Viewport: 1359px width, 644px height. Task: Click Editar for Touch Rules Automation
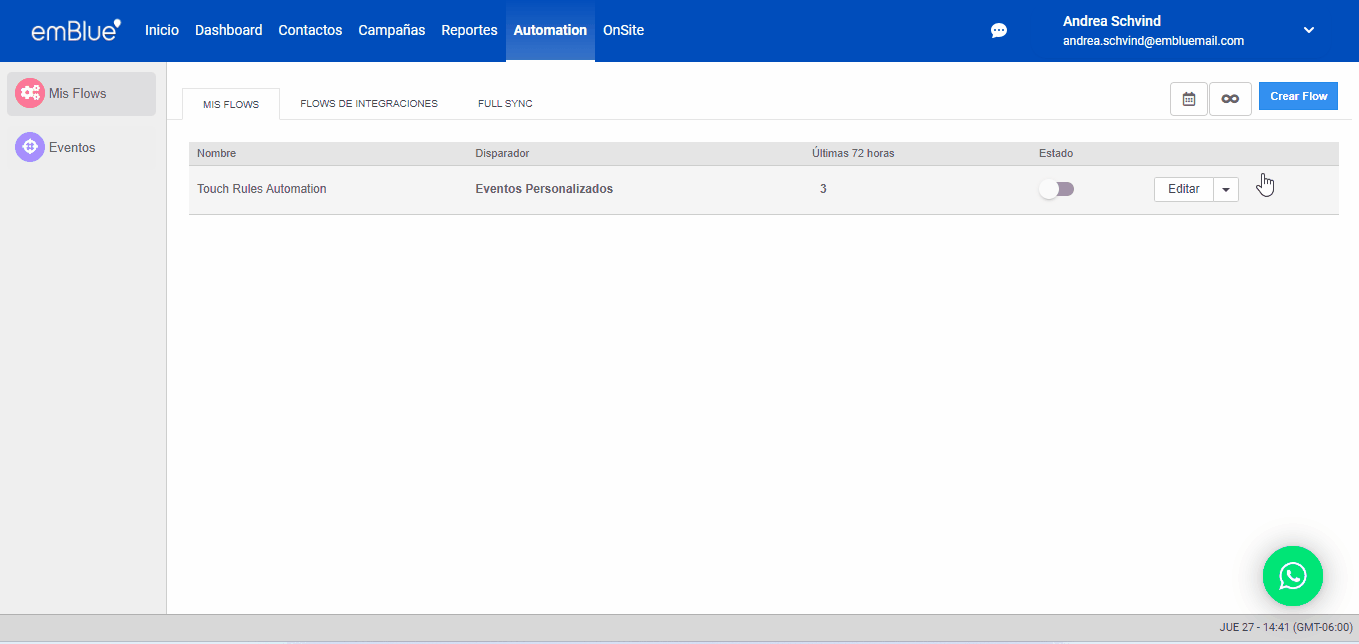pyautogui.click(x=1184, y=189)
